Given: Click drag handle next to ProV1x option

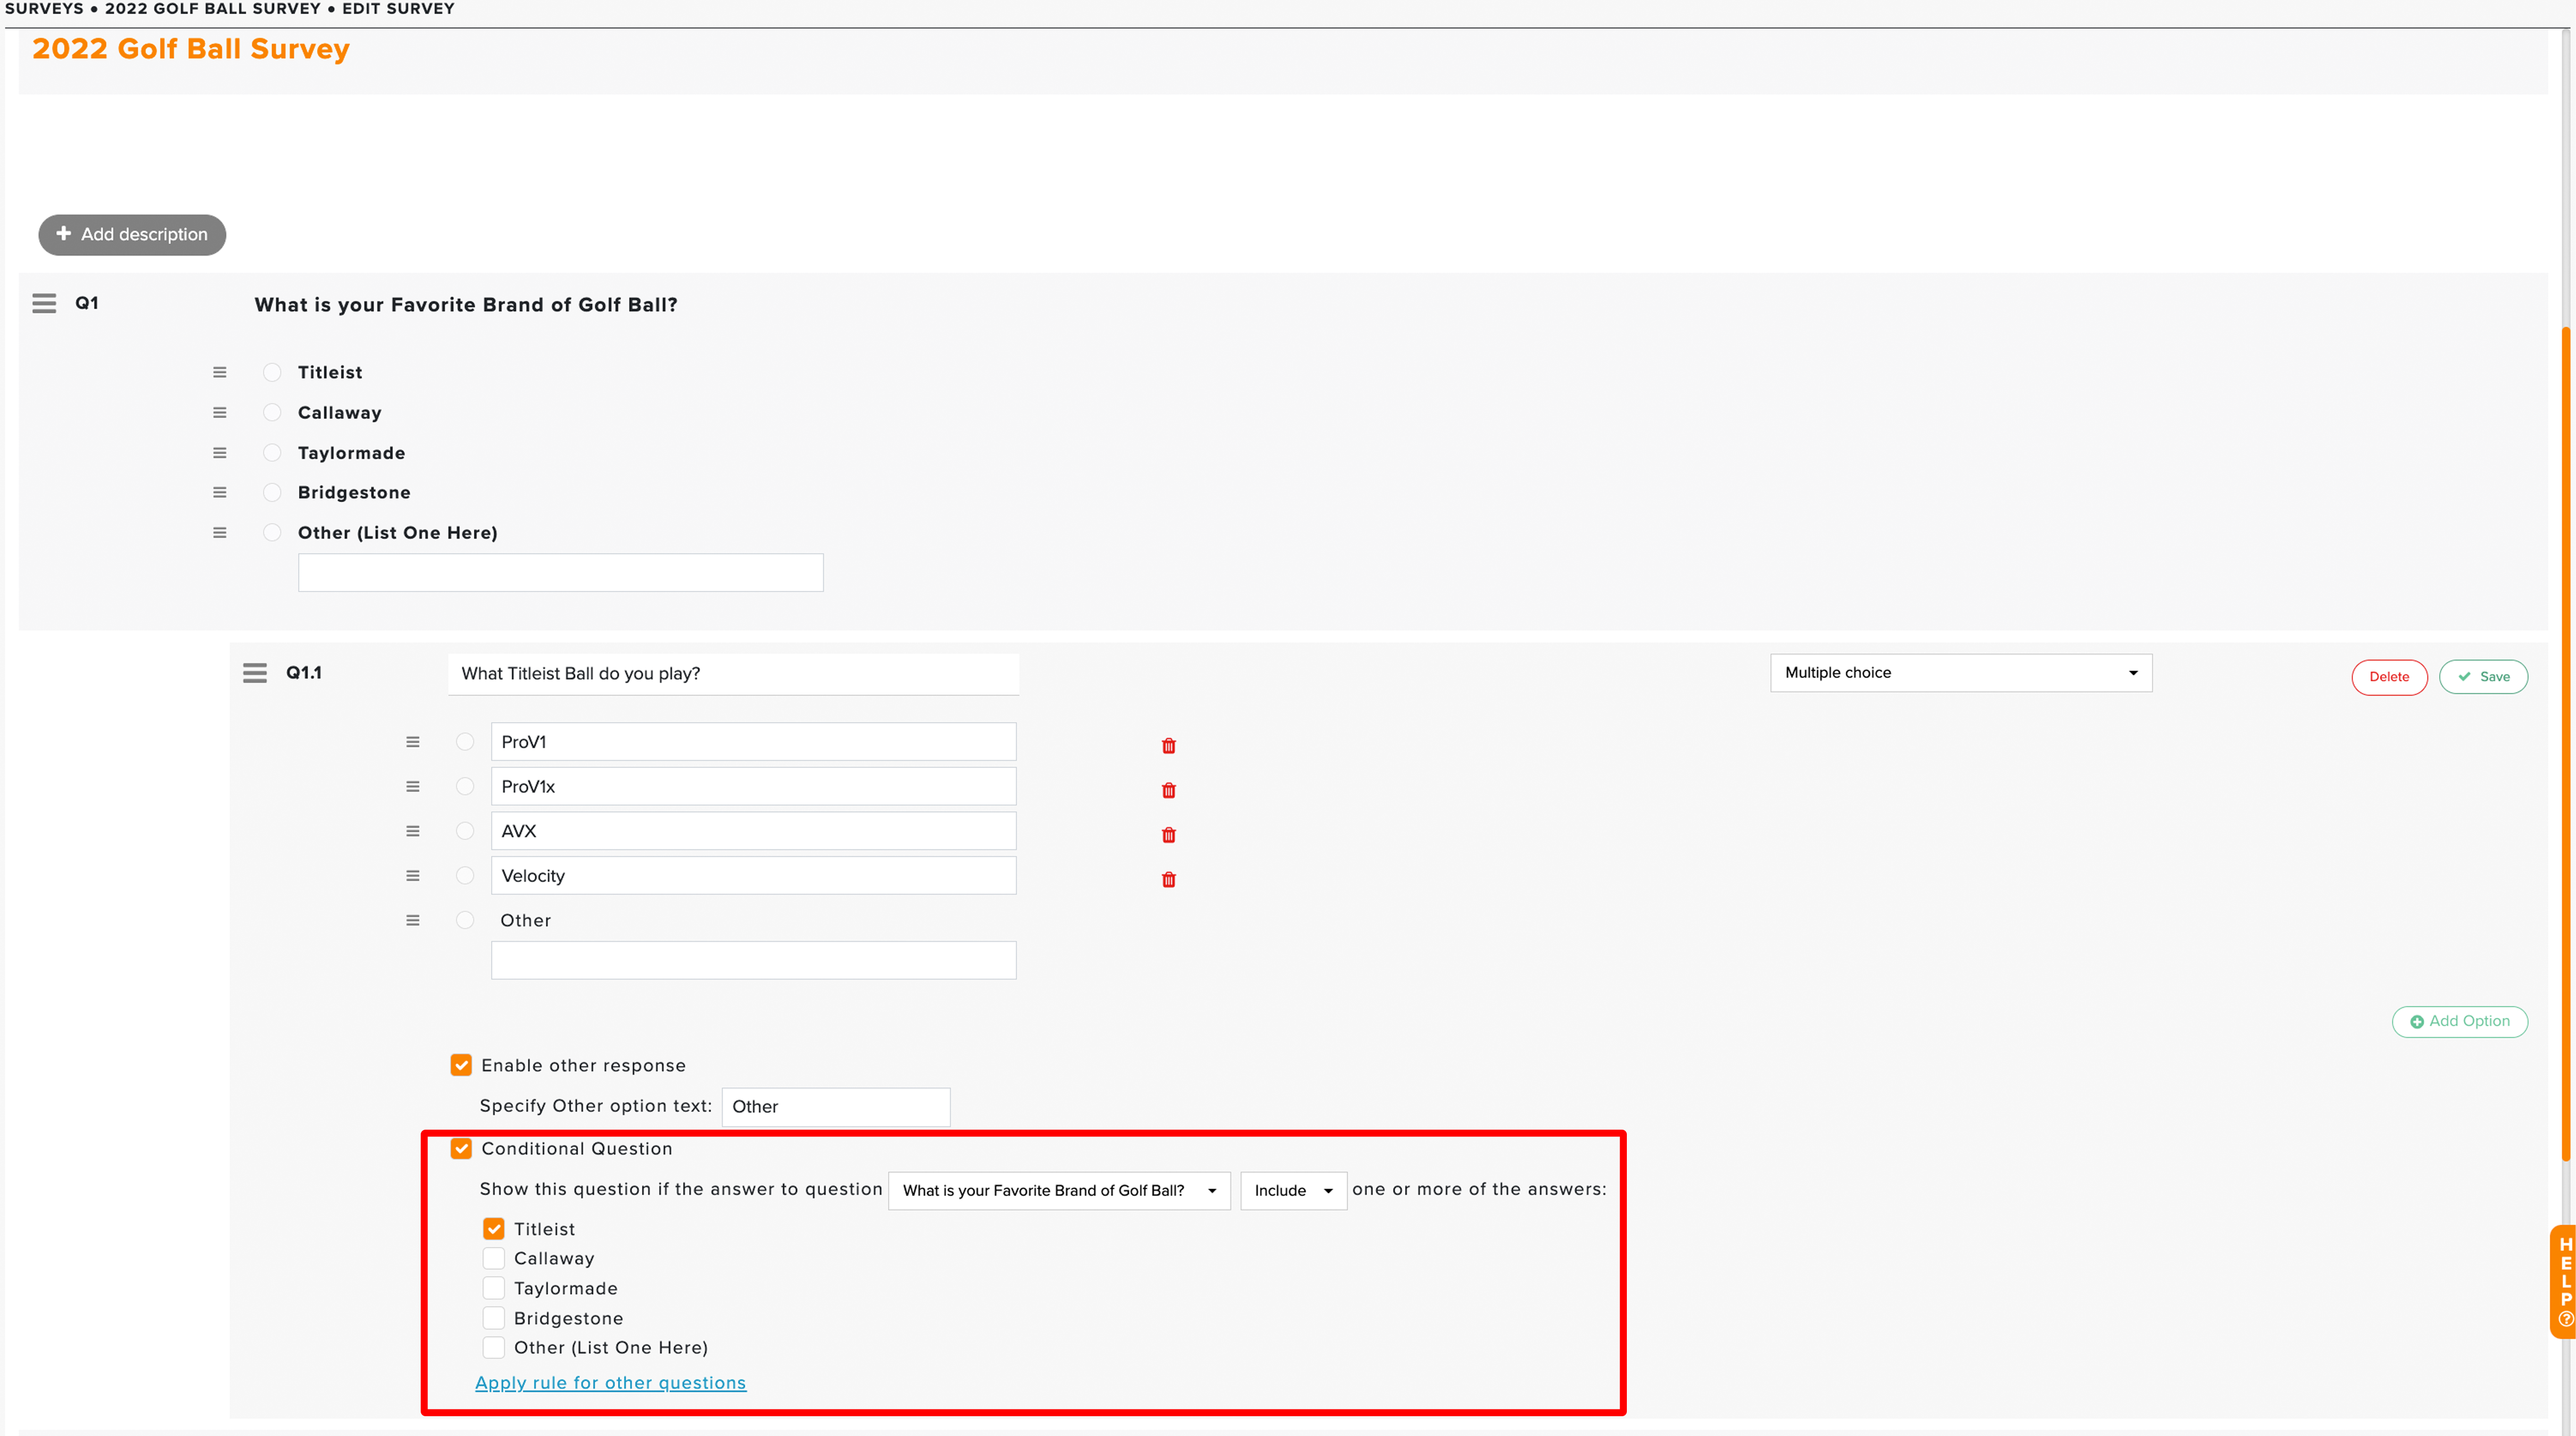Looking at the screenshot, I should 413,787.
